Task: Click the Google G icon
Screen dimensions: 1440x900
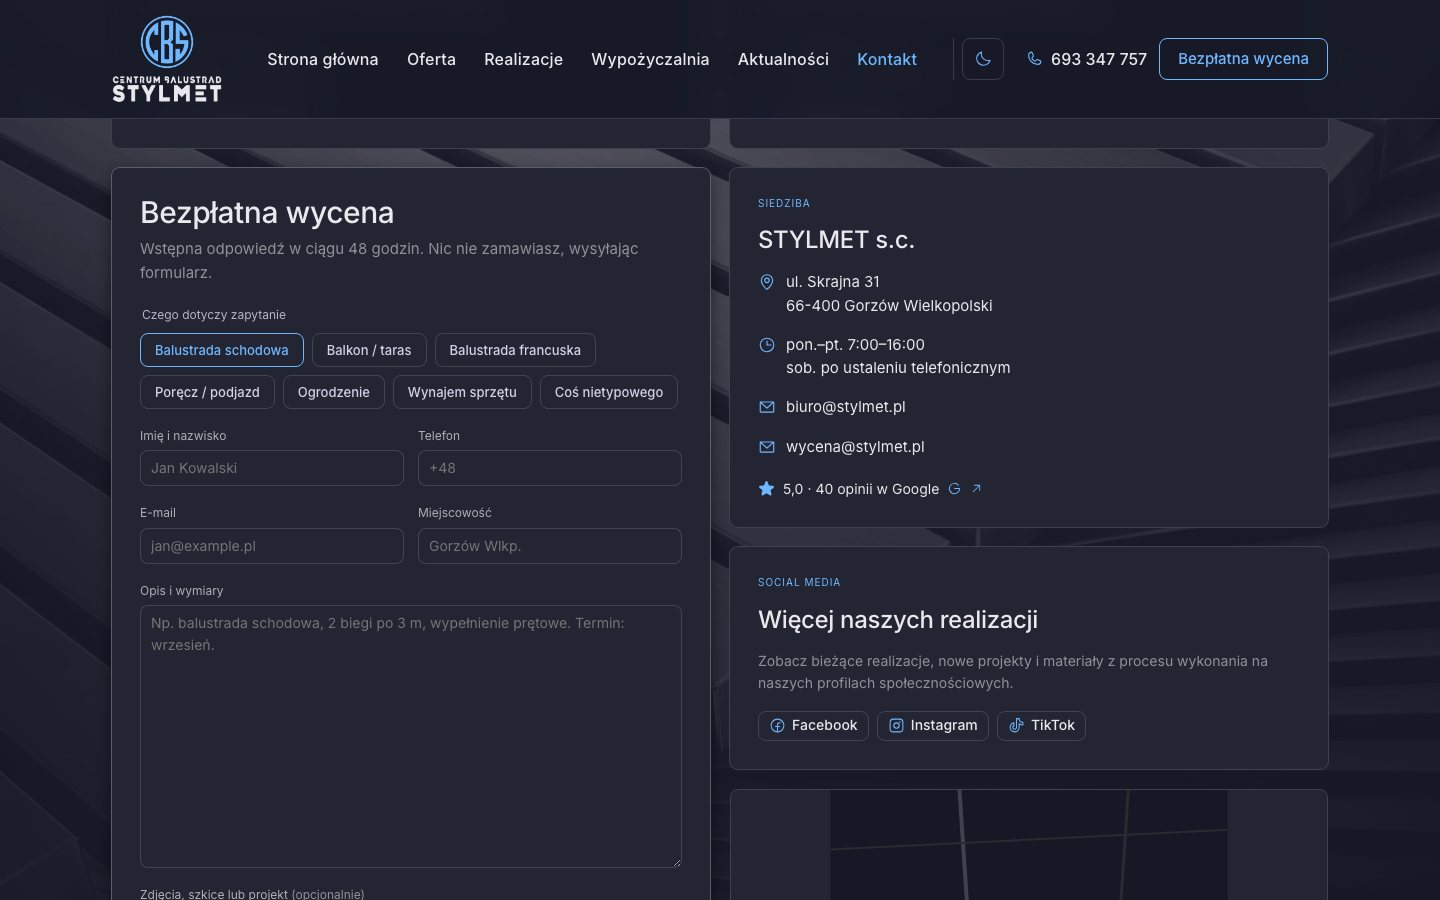Action: coord(954,489)
